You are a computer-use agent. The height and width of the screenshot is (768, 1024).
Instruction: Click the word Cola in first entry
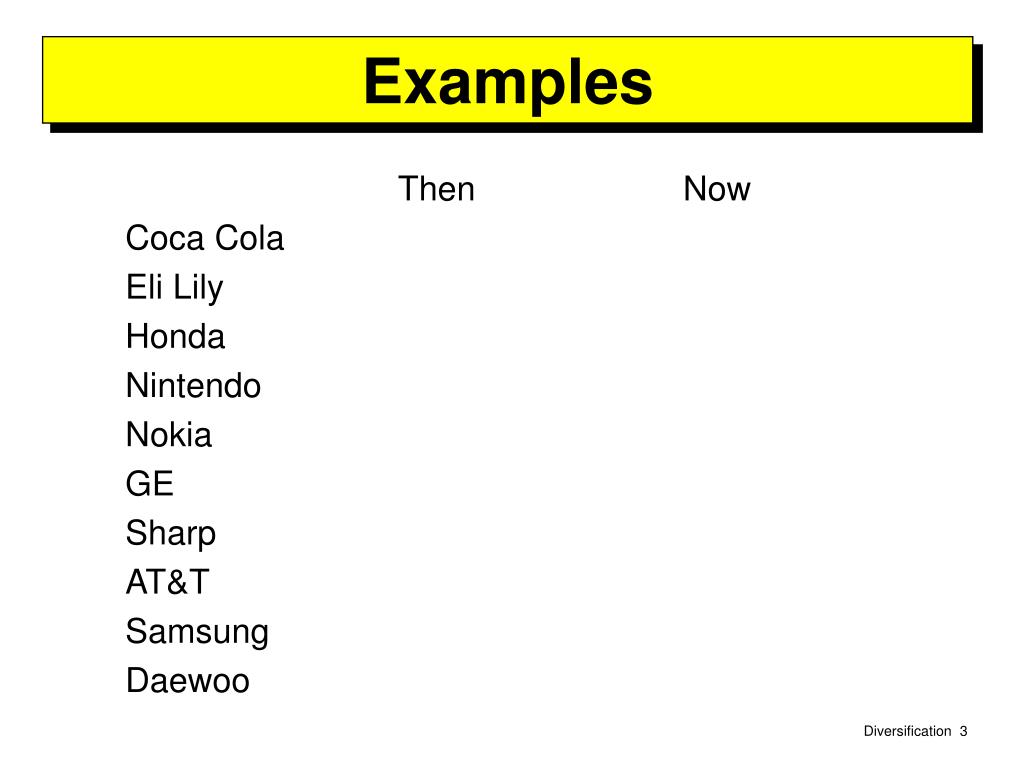[x=249, y=238]
